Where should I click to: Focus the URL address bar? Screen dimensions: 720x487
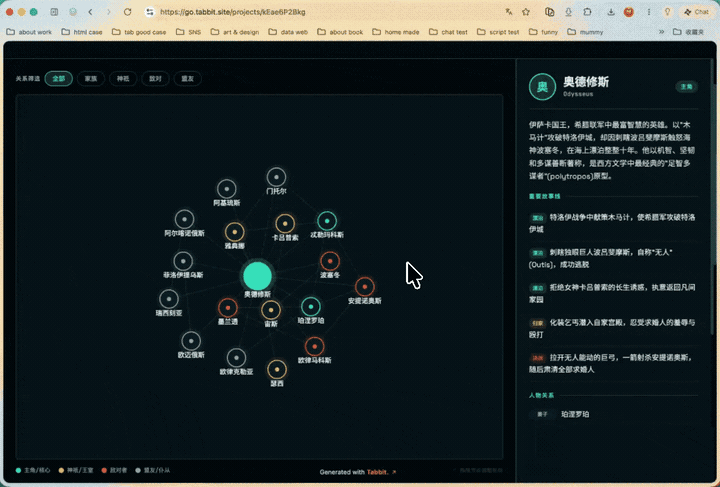coord(321,12)
